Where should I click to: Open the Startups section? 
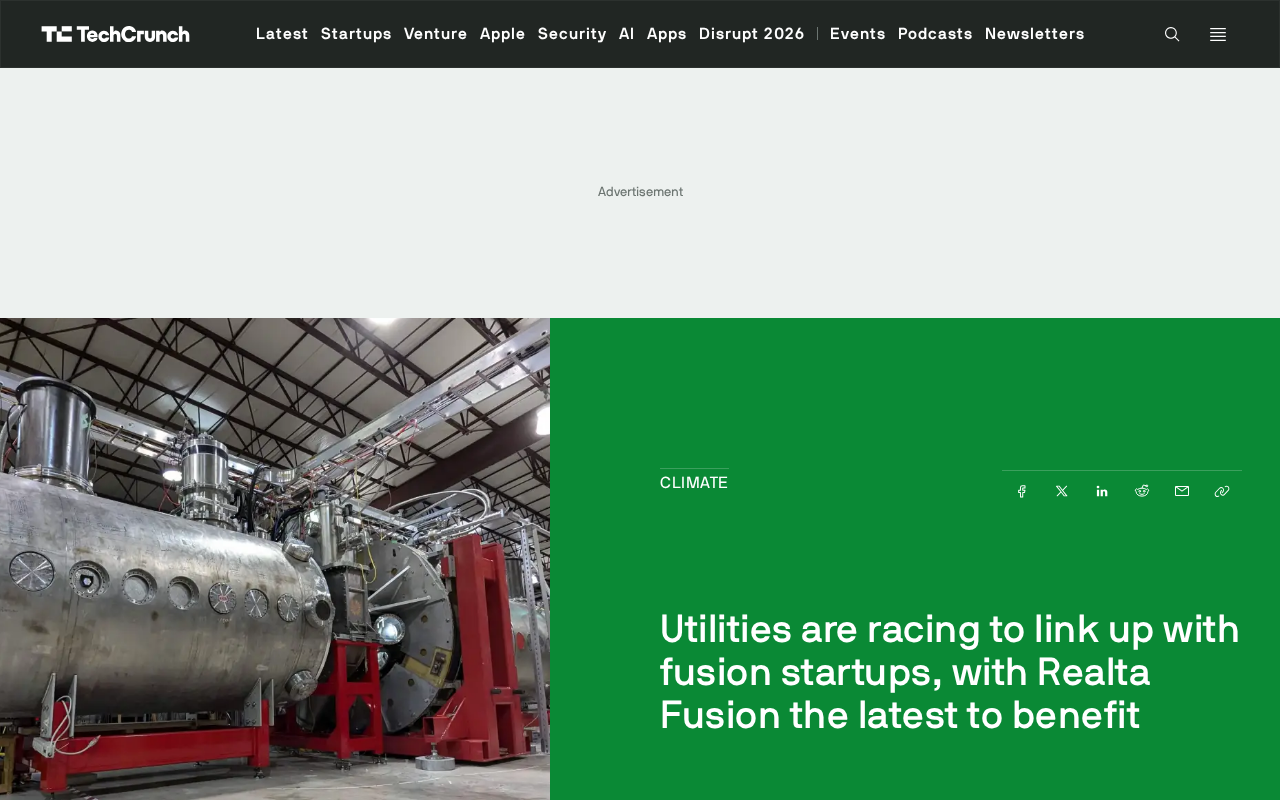click(356, 34)
